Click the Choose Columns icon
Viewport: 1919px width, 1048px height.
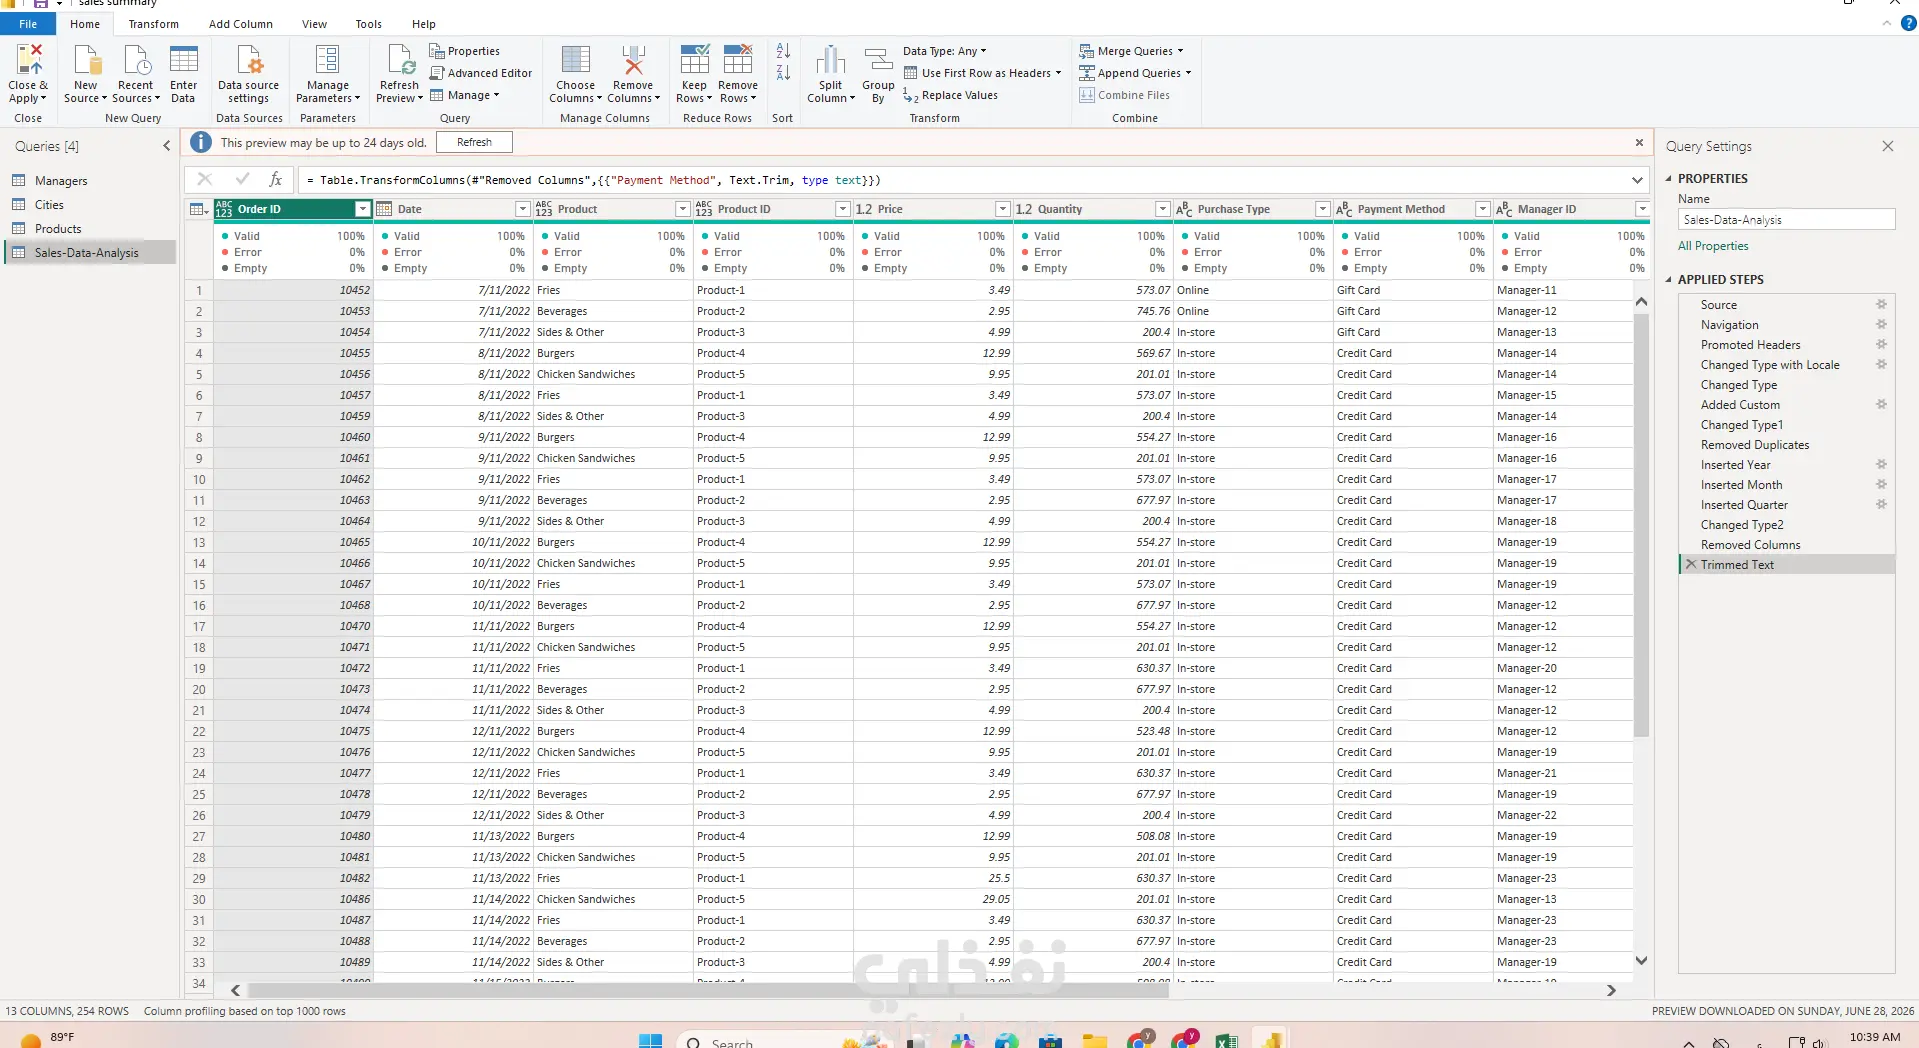pyautogui.click(x=576, y=60)
